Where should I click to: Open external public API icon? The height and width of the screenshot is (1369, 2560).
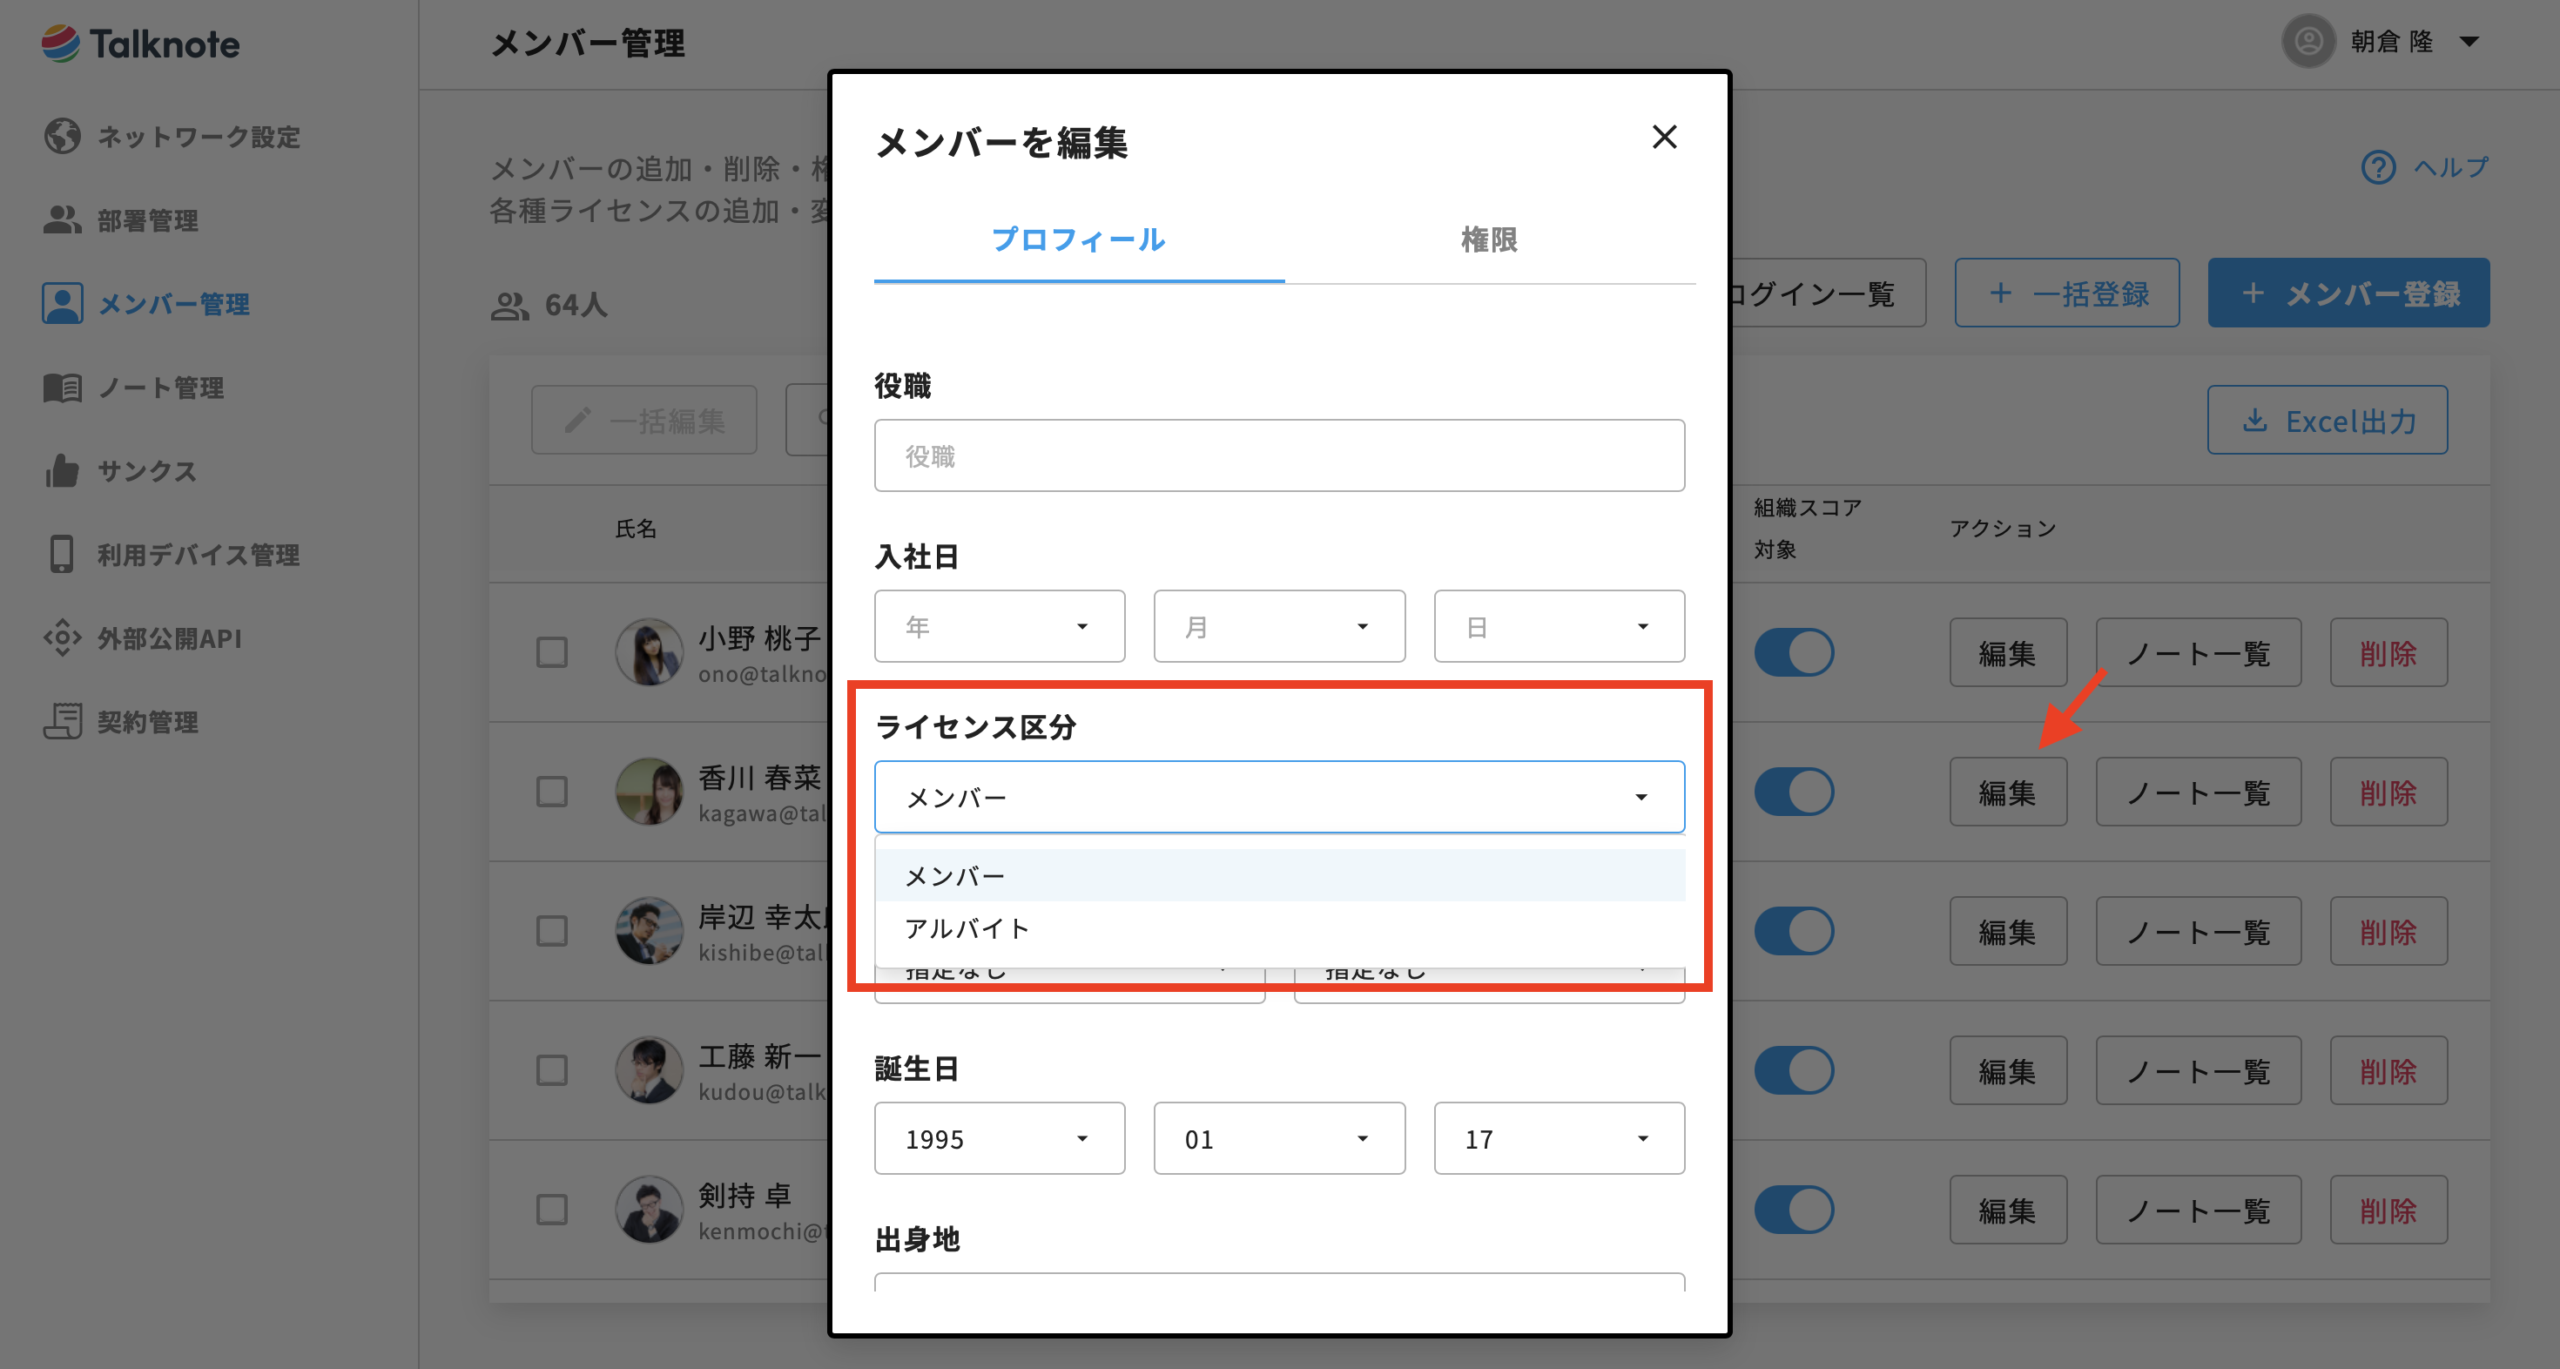[62, 638]
